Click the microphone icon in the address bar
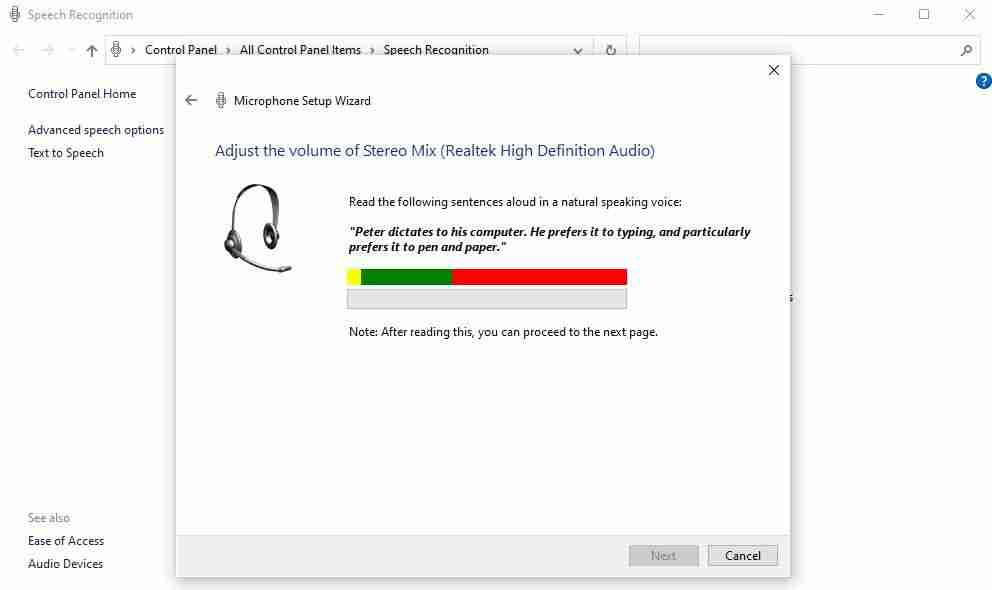 pos(116,49)
